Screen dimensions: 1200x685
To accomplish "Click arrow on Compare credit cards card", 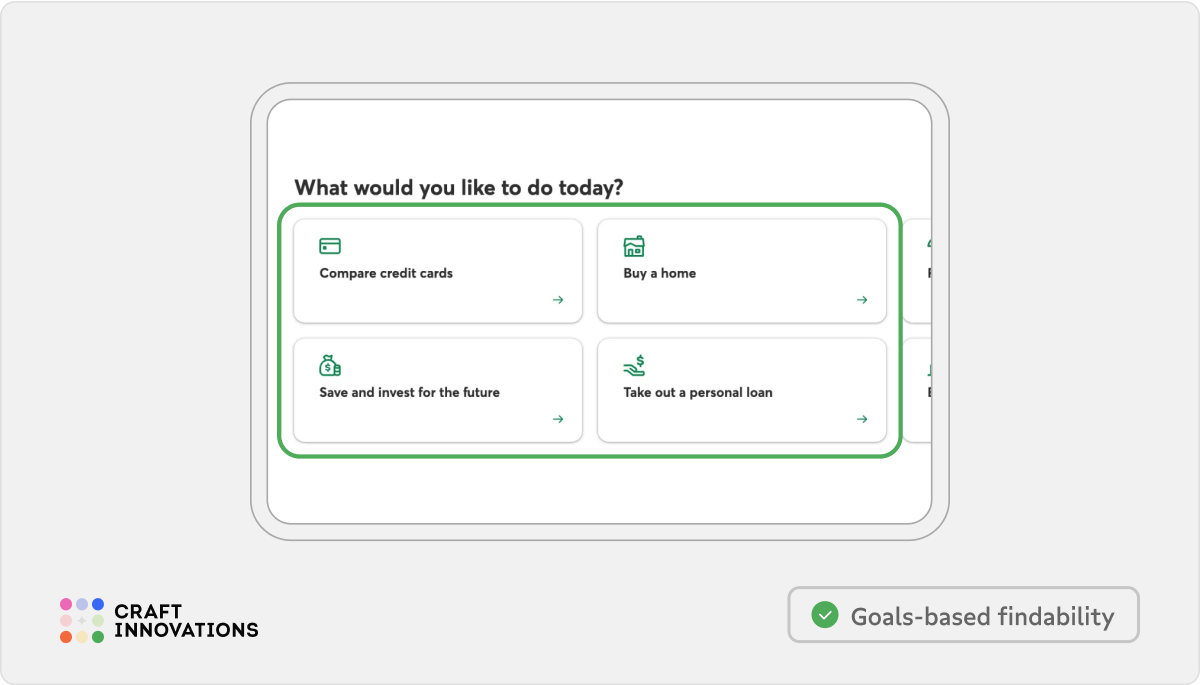I will pyautogui.click(x=558, y=300).
